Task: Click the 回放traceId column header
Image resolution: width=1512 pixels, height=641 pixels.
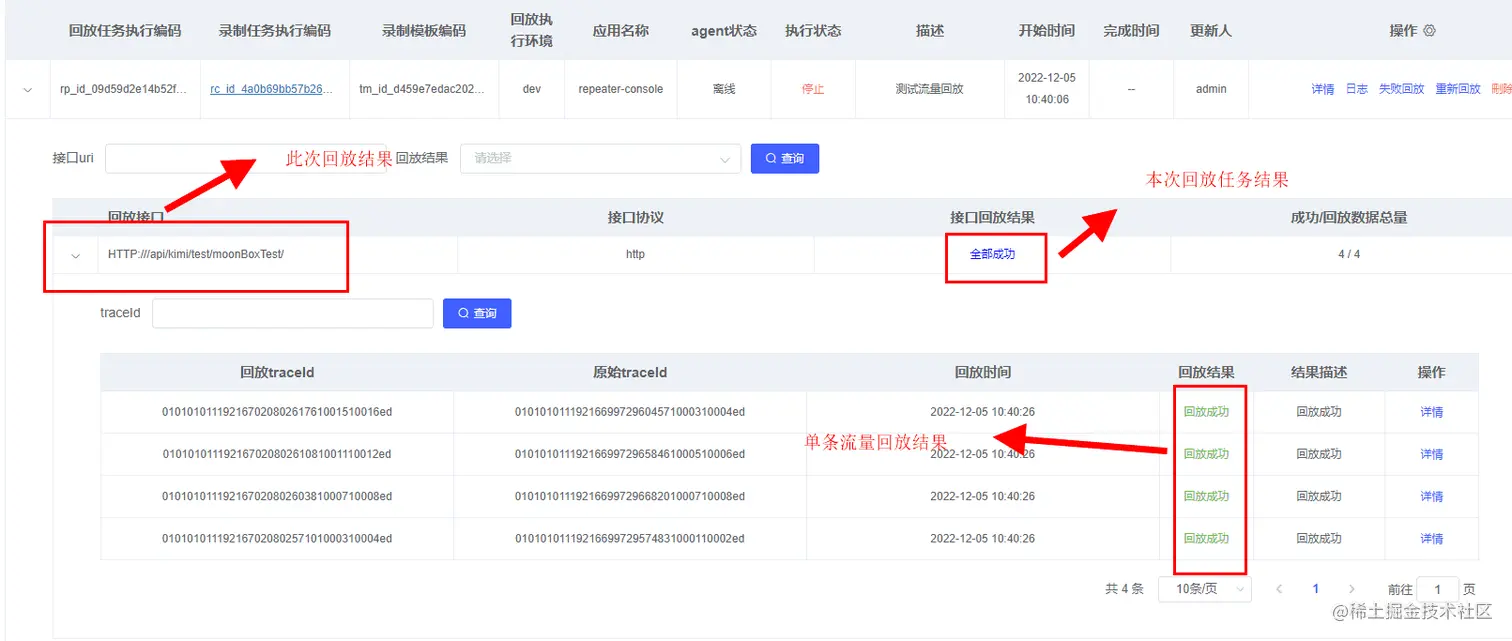Action: [277, 372]
